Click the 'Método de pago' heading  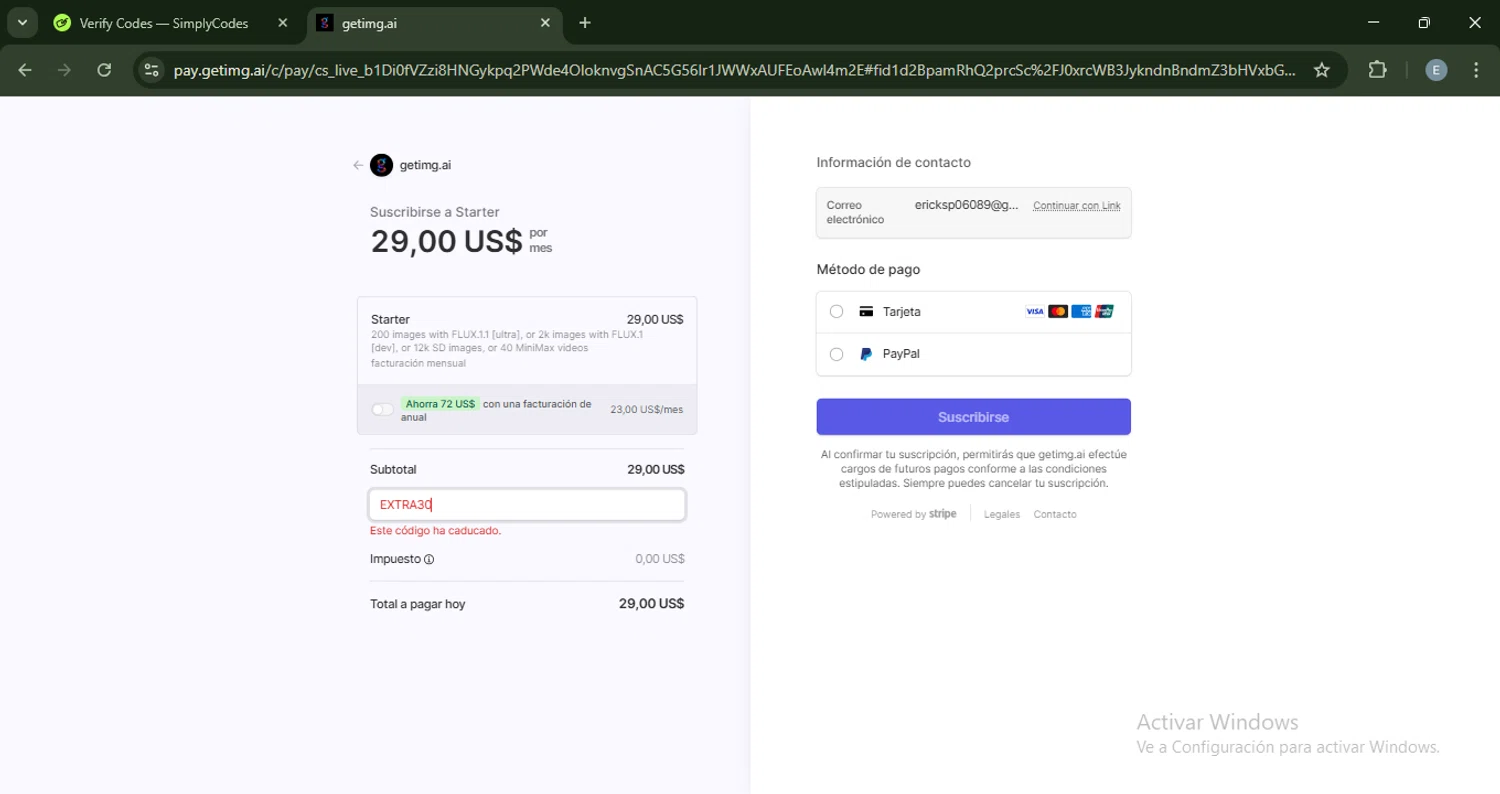tap(868, 269)
